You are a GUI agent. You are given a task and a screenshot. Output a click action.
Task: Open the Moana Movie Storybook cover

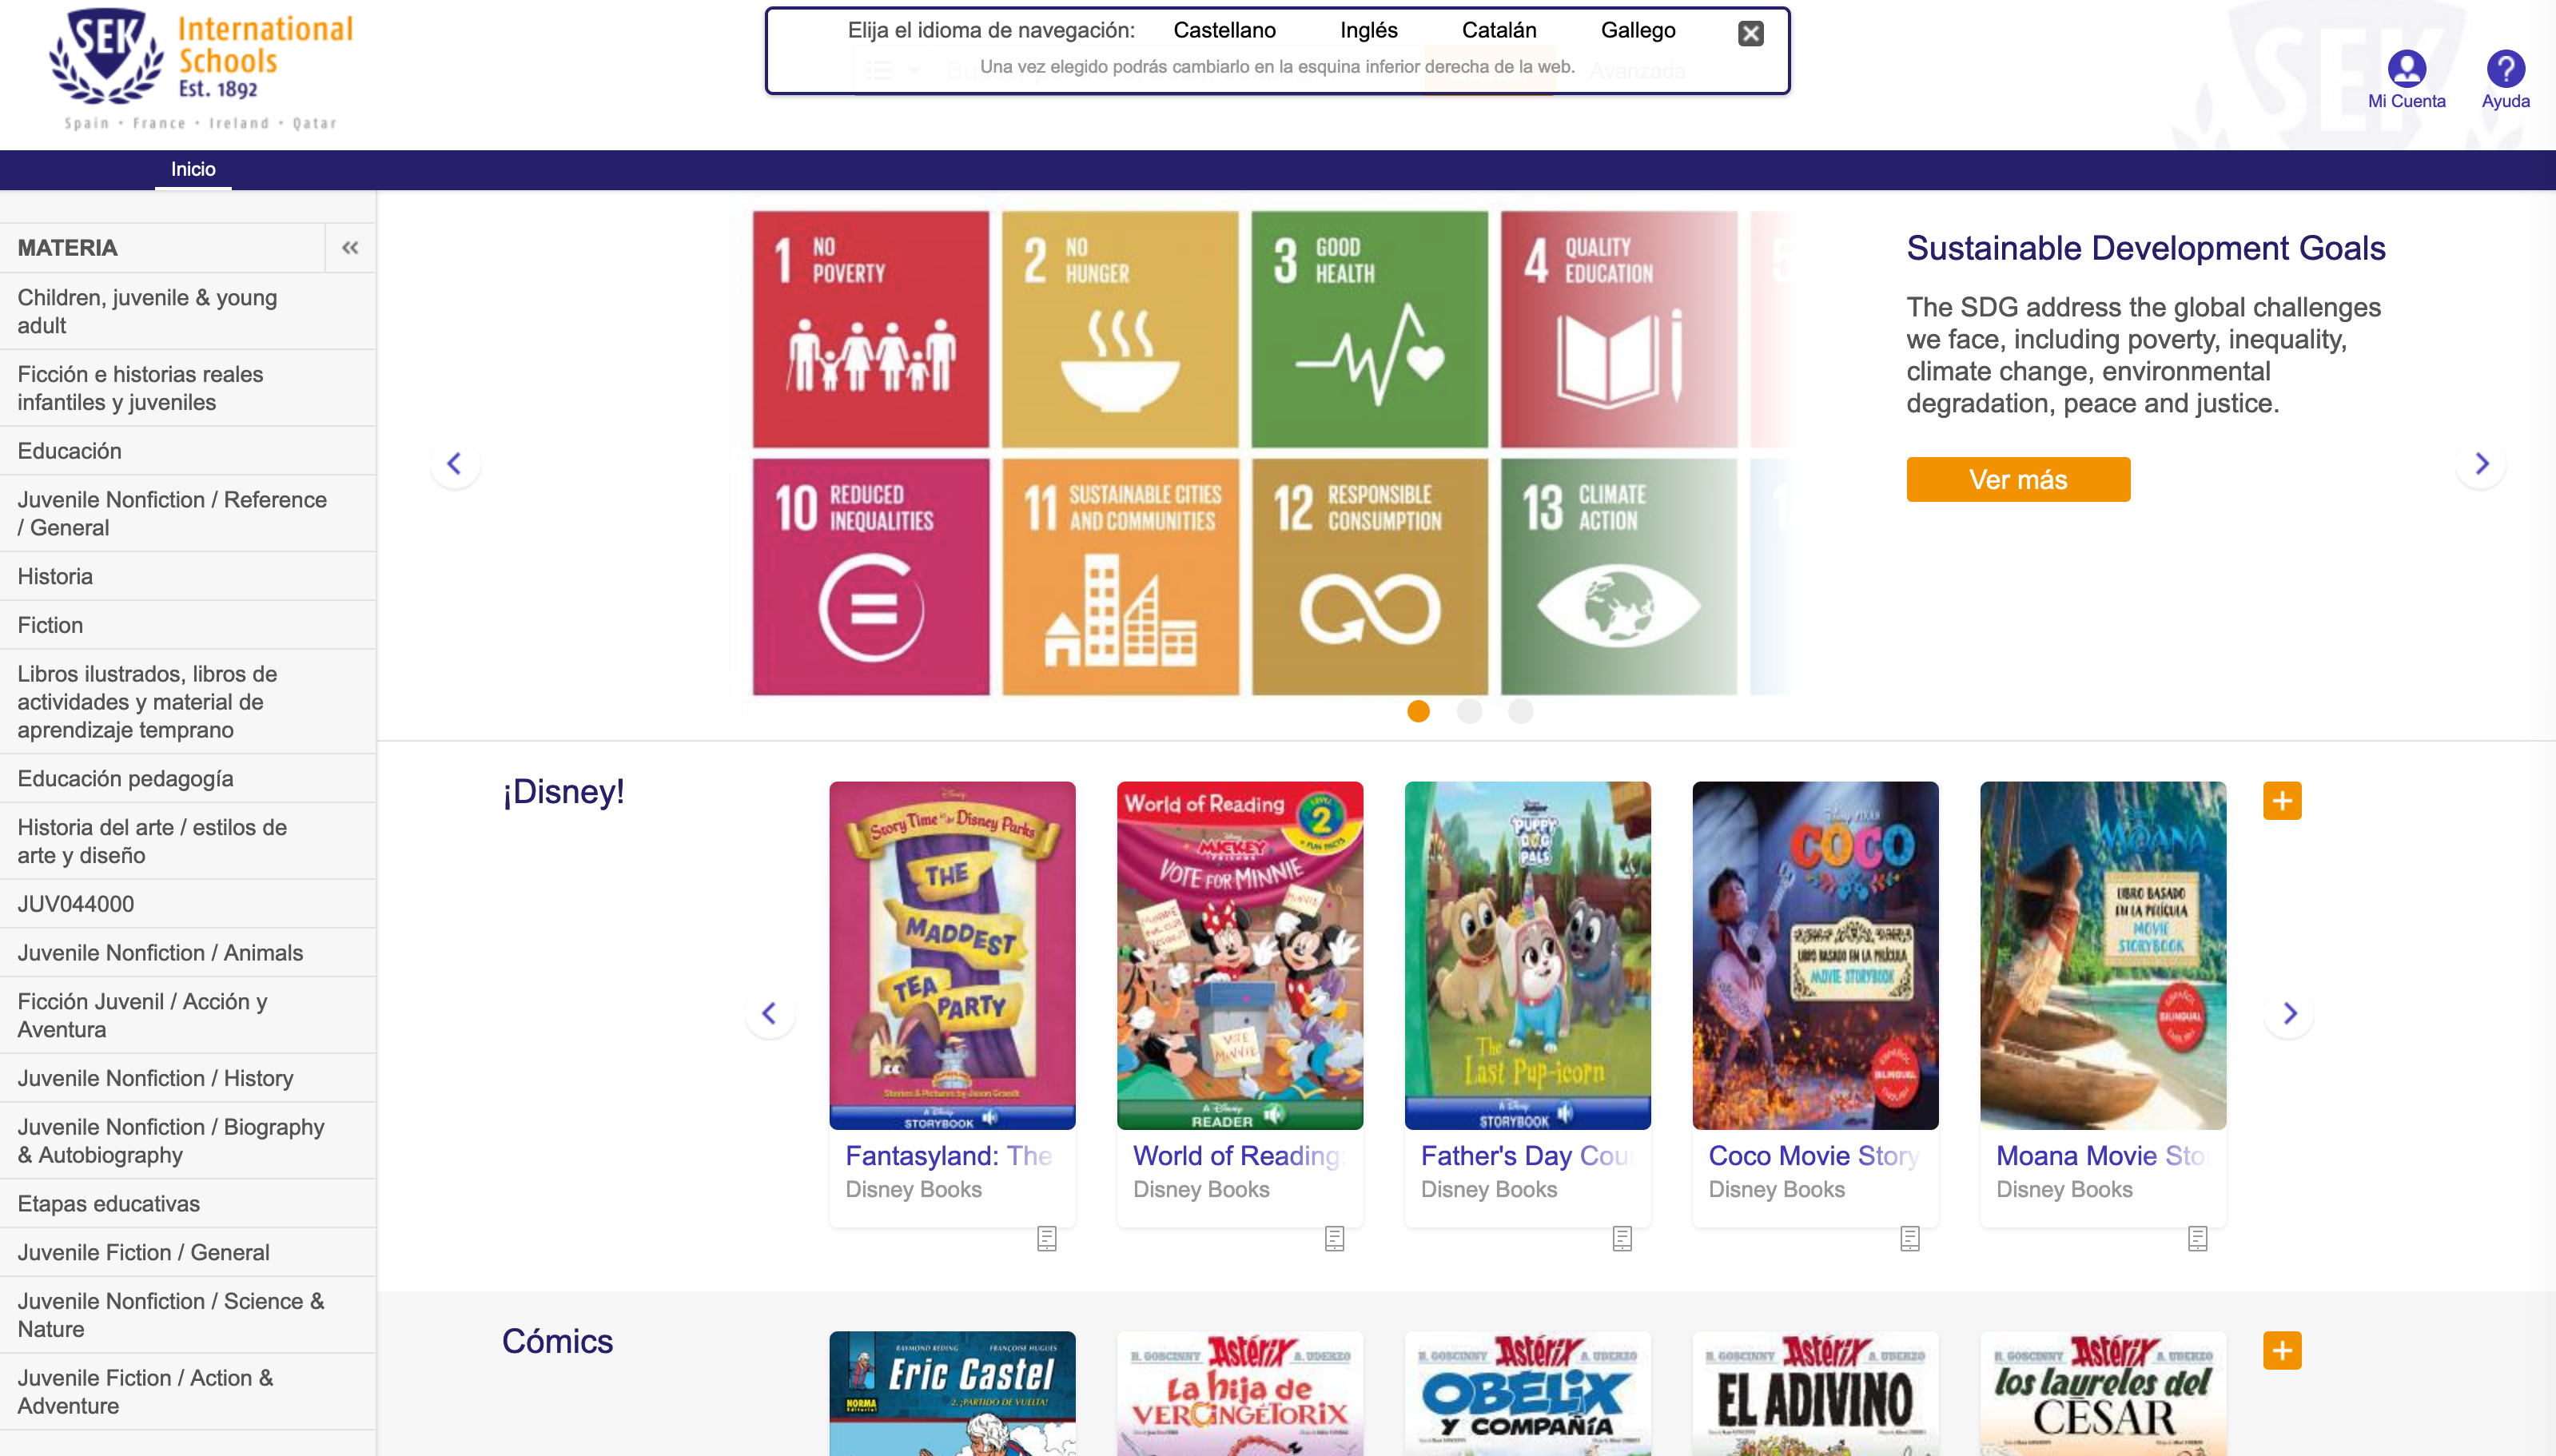point(2102,955)
